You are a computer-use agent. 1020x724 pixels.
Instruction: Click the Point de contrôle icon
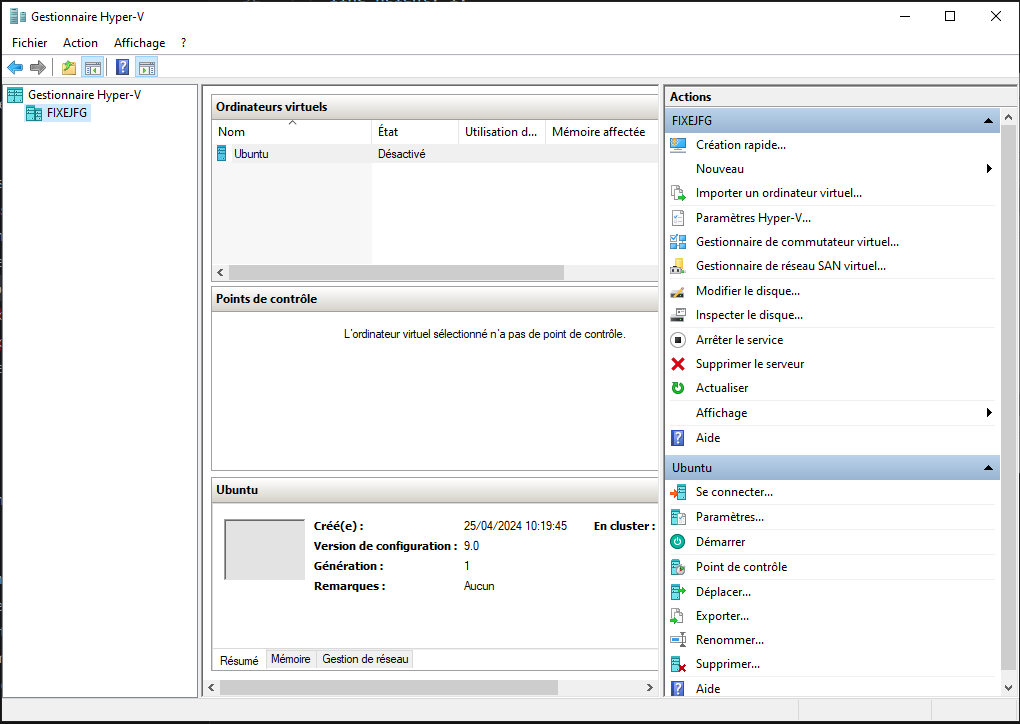click(x=678, y=567)
